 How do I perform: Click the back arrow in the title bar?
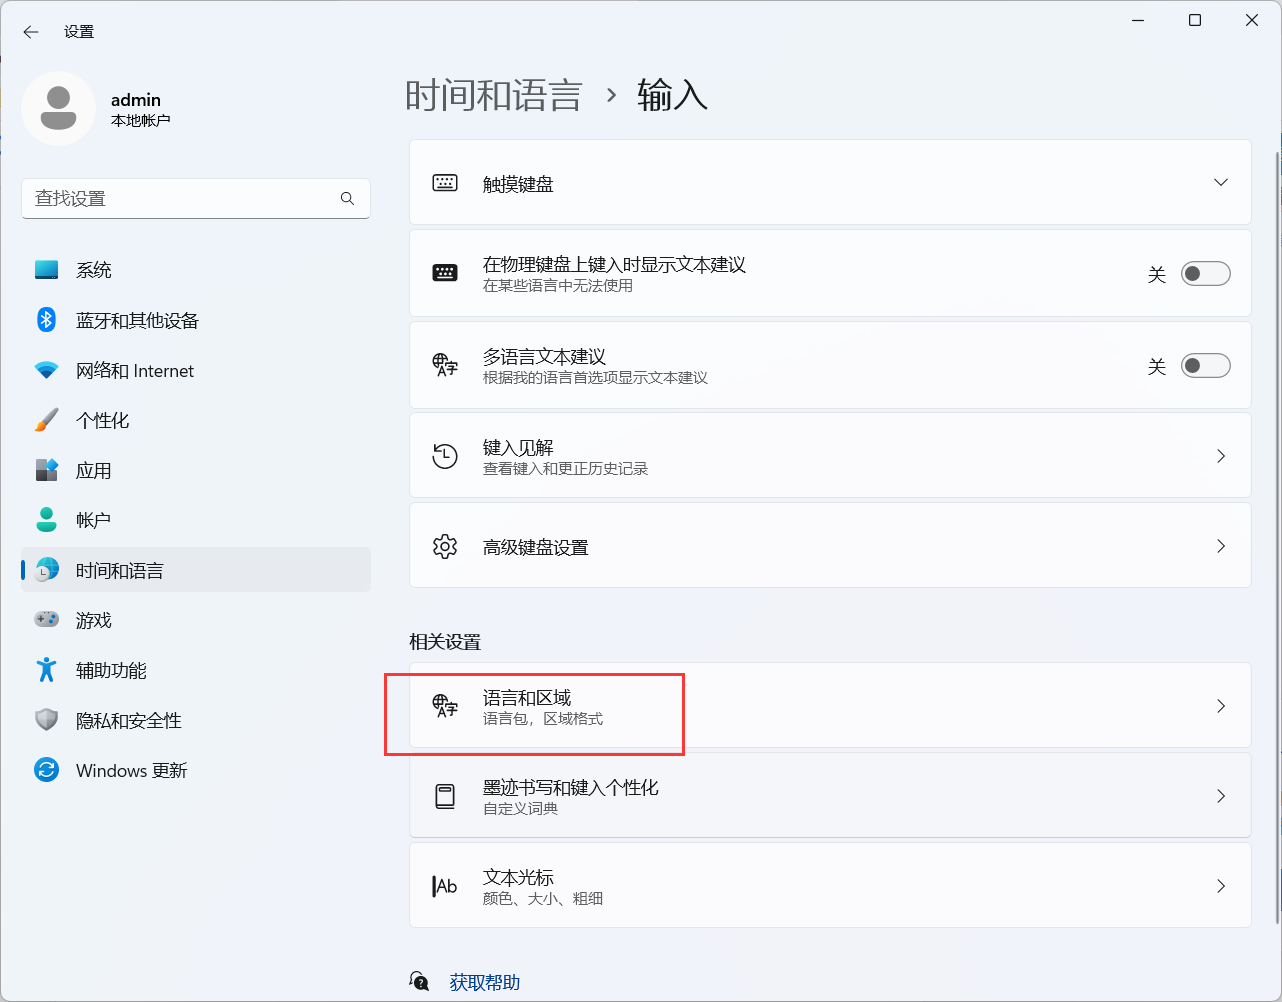pyautogui.click(x=31, y=32)
